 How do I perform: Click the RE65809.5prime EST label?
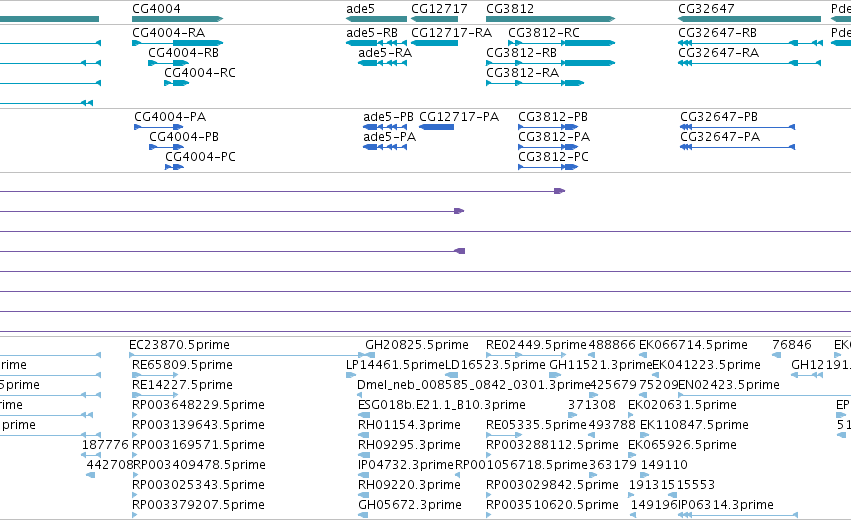coord(182,365)
